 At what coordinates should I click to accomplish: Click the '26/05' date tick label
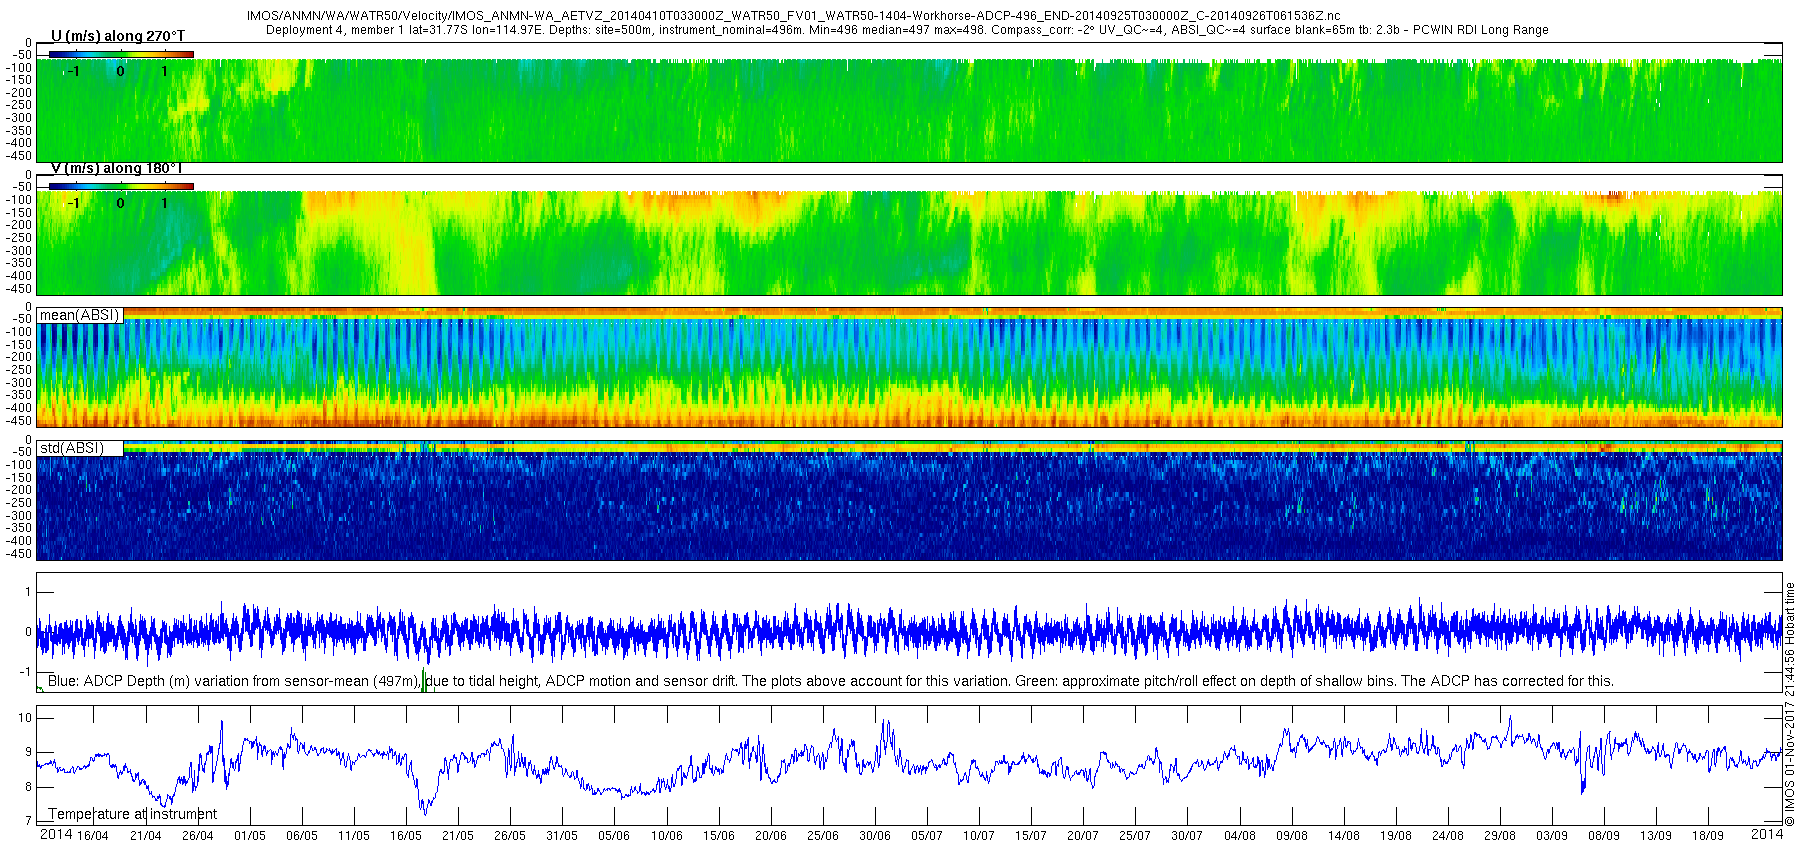510,836
